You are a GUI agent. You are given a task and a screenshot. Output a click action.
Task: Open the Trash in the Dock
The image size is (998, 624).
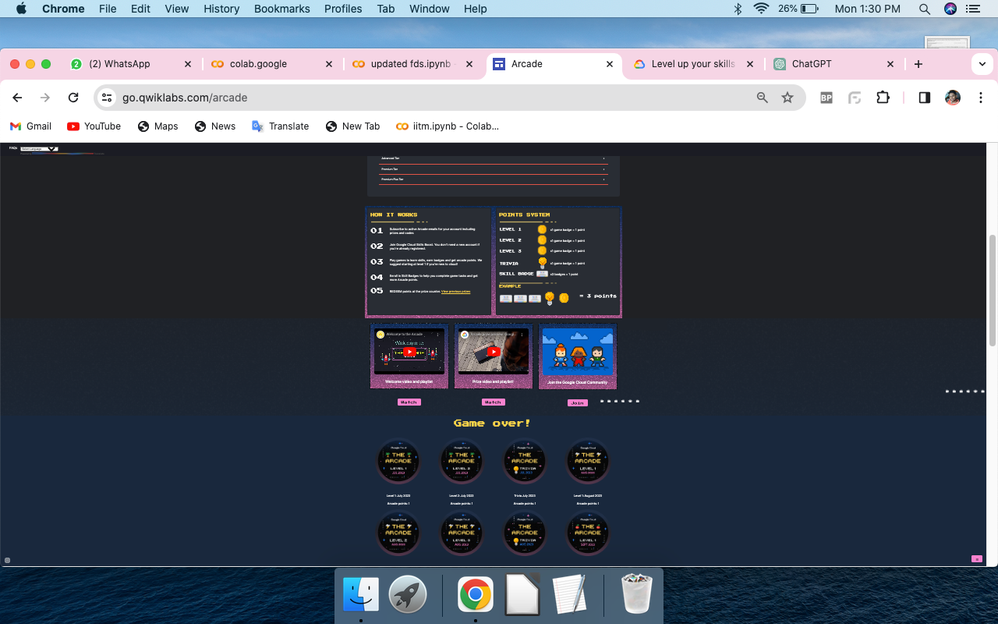pyautogui.click(x=636, y=593)
